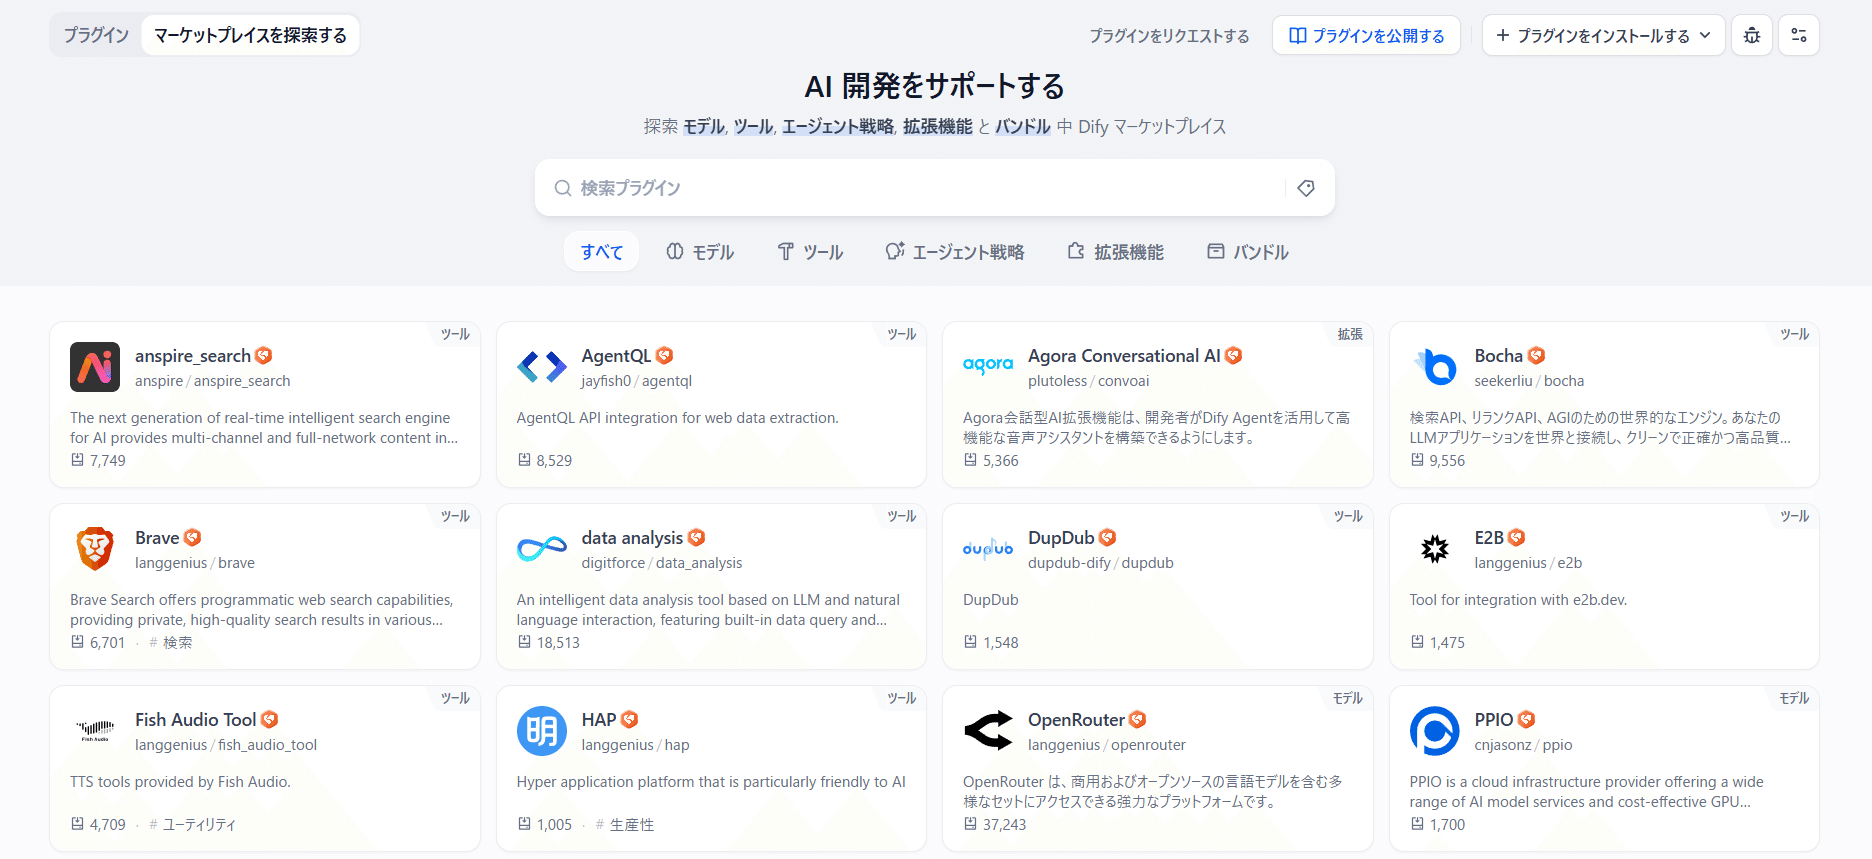Click langgenius / e2b author text

coord(1528,563)
